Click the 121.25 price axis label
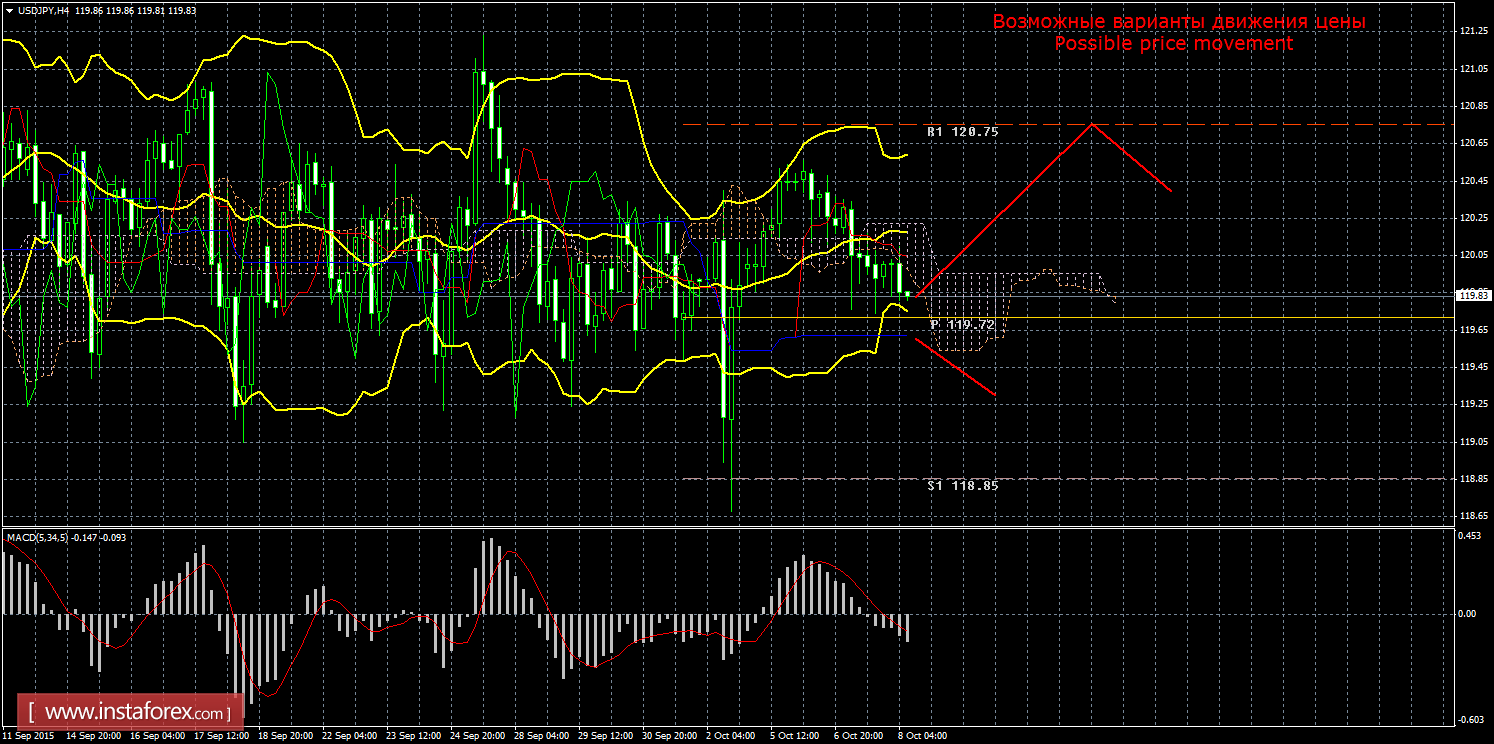 (1472, 32)
